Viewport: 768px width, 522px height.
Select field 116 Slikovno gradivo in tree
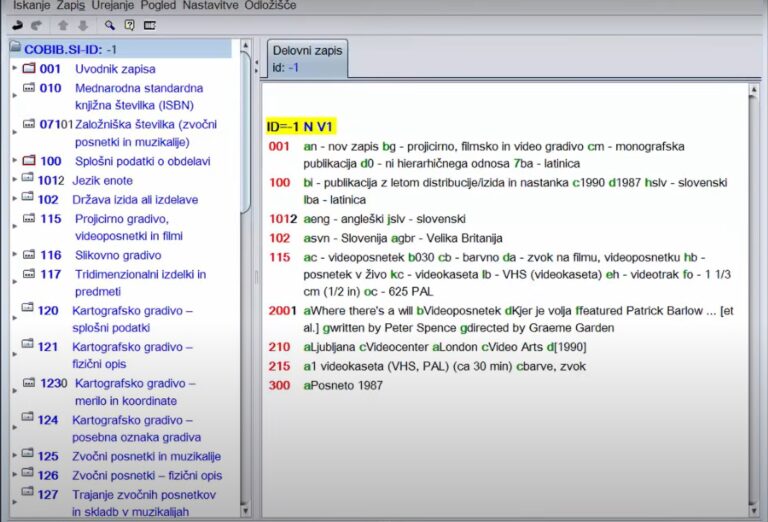click(103, 255)
